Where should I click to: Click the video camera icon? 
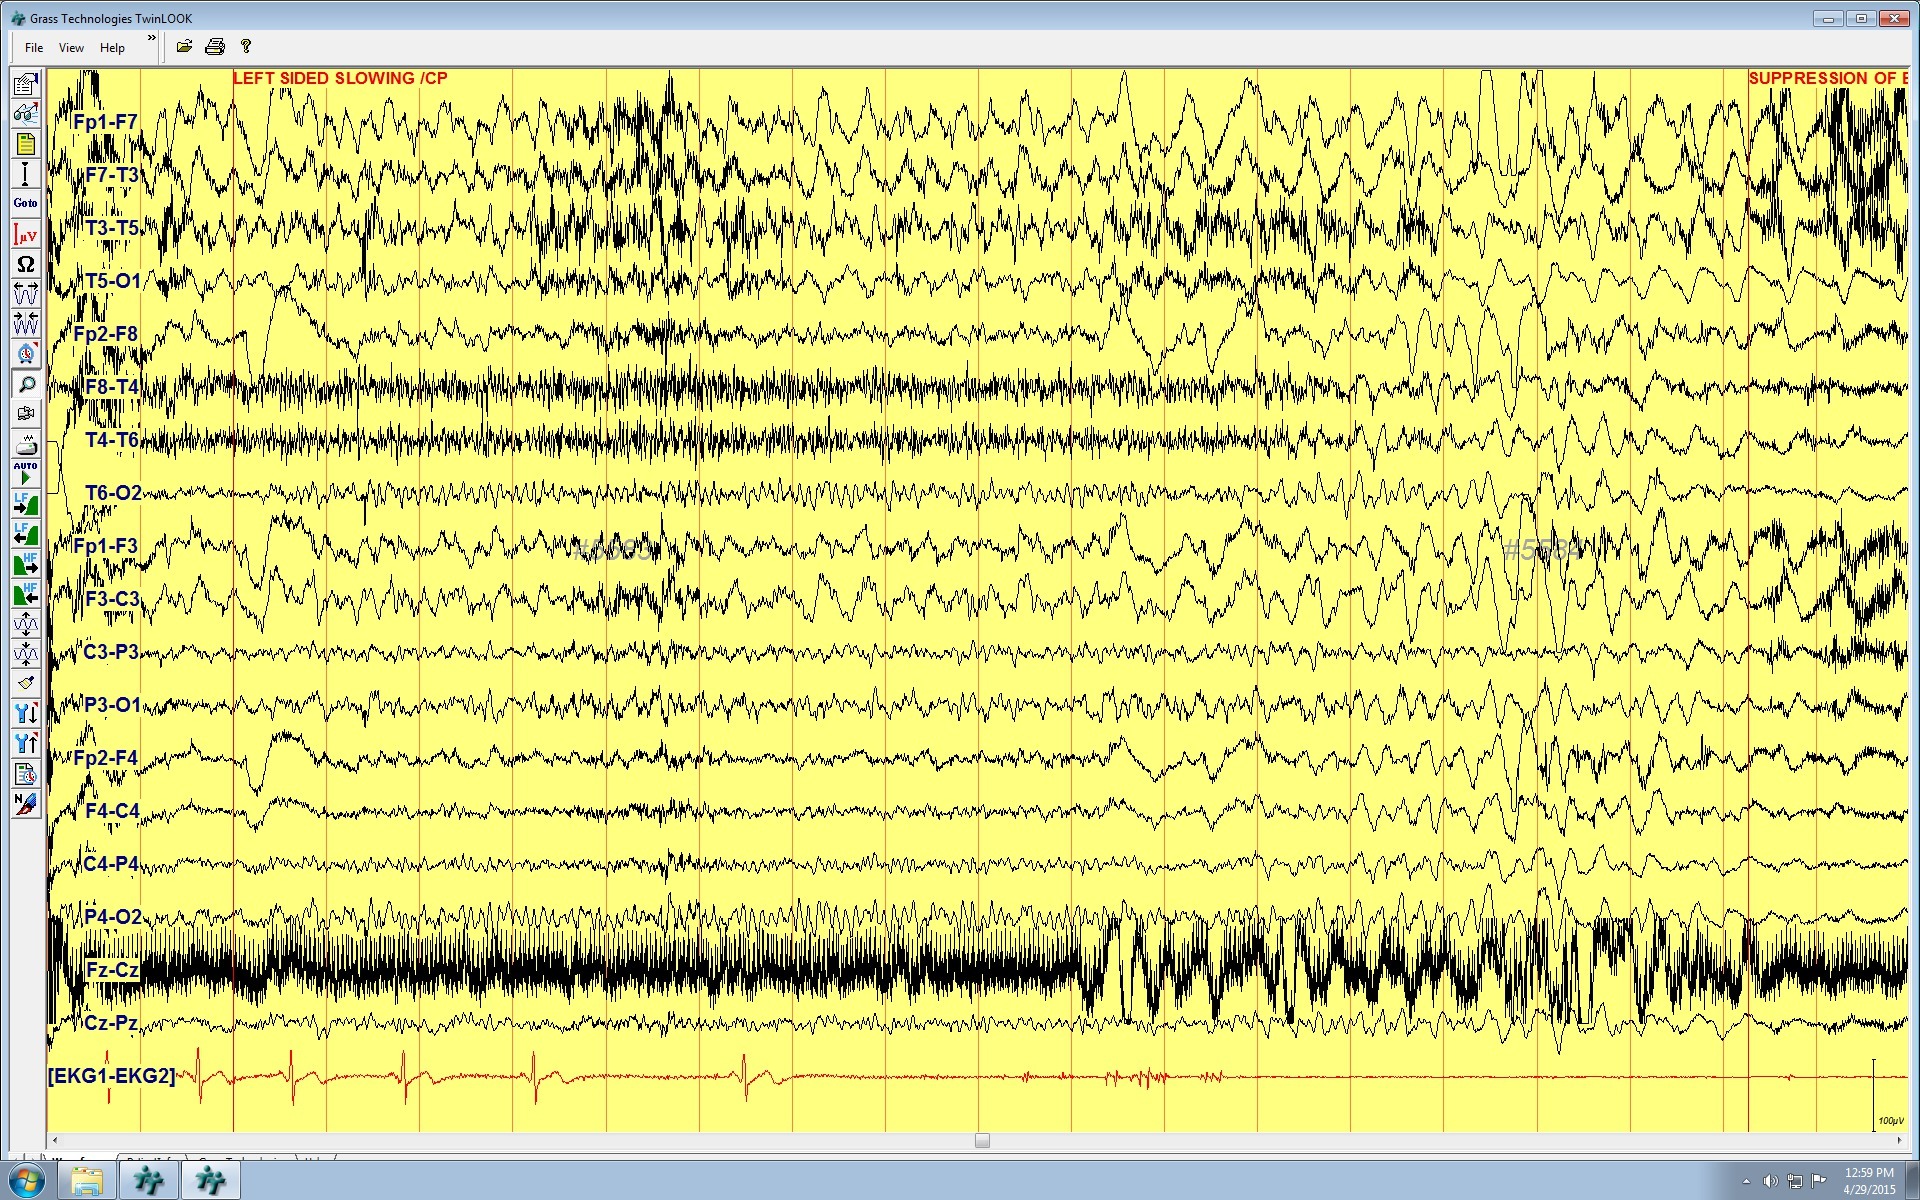point(25,414)
